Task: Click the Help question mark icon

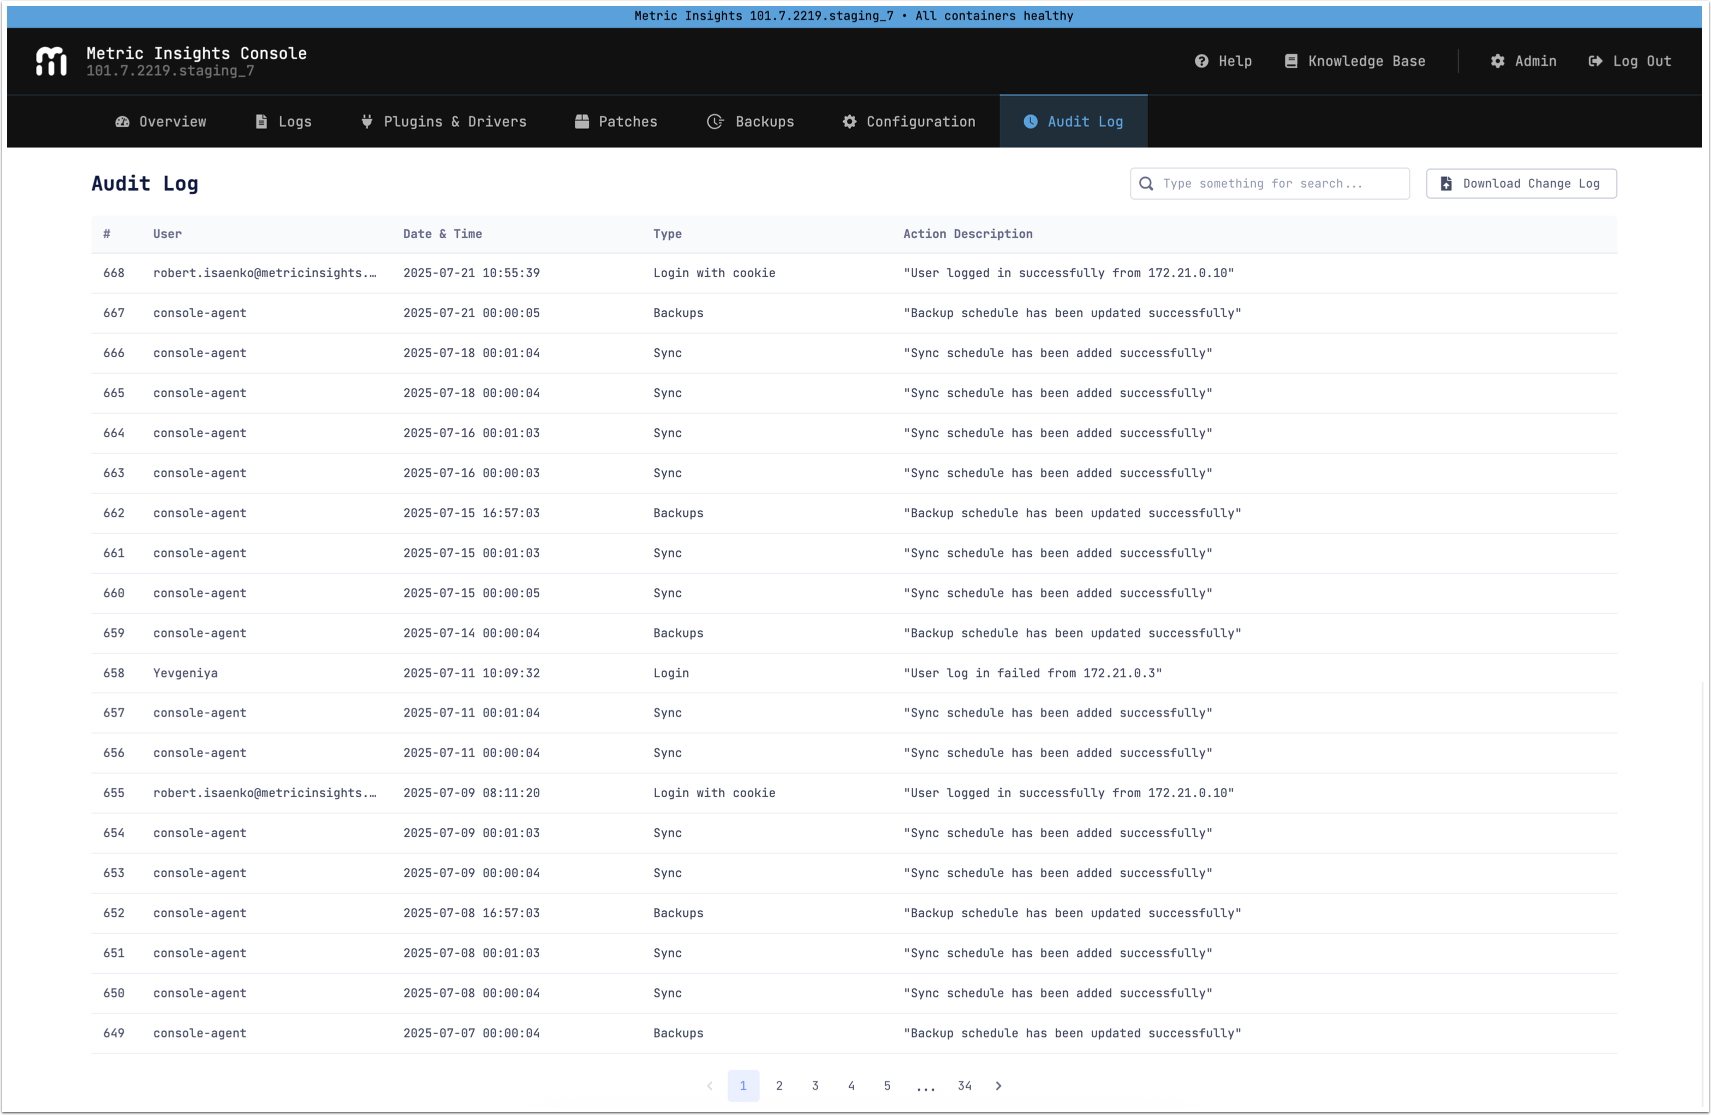Action: click(1201, 61)
